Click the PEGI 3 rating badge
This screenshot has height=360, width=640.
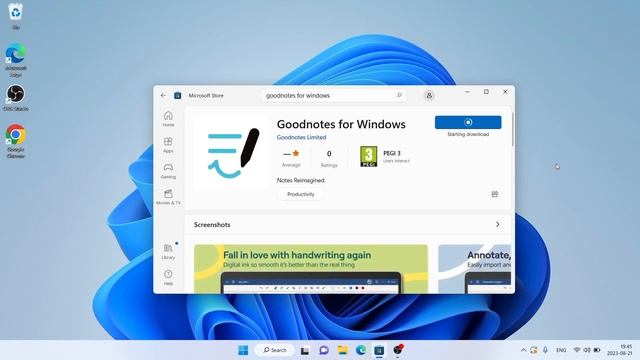369,157
